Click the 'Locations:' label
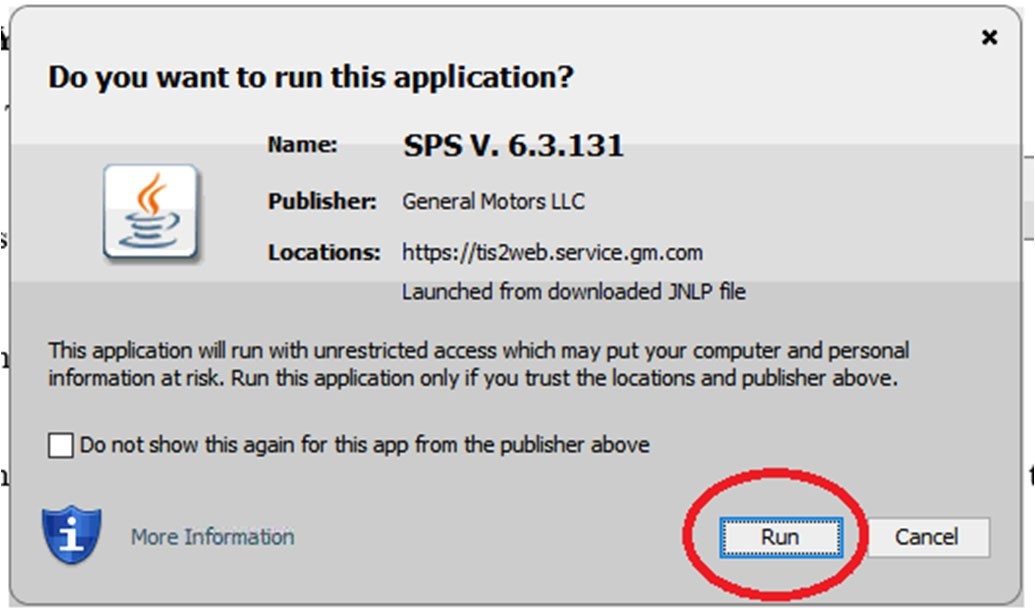The height and width of the screenshot is (608, 1035). click(x=324, y=252)
